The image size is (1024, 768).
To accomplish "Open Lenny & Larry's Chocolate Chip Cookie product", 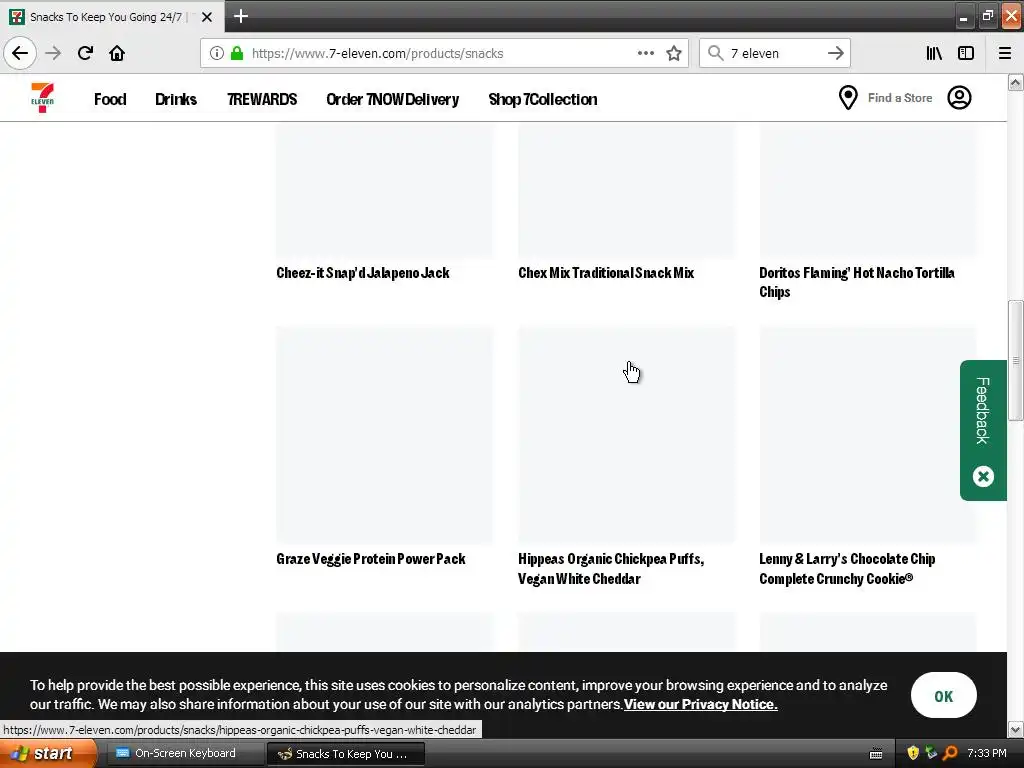I will point(847,569).
